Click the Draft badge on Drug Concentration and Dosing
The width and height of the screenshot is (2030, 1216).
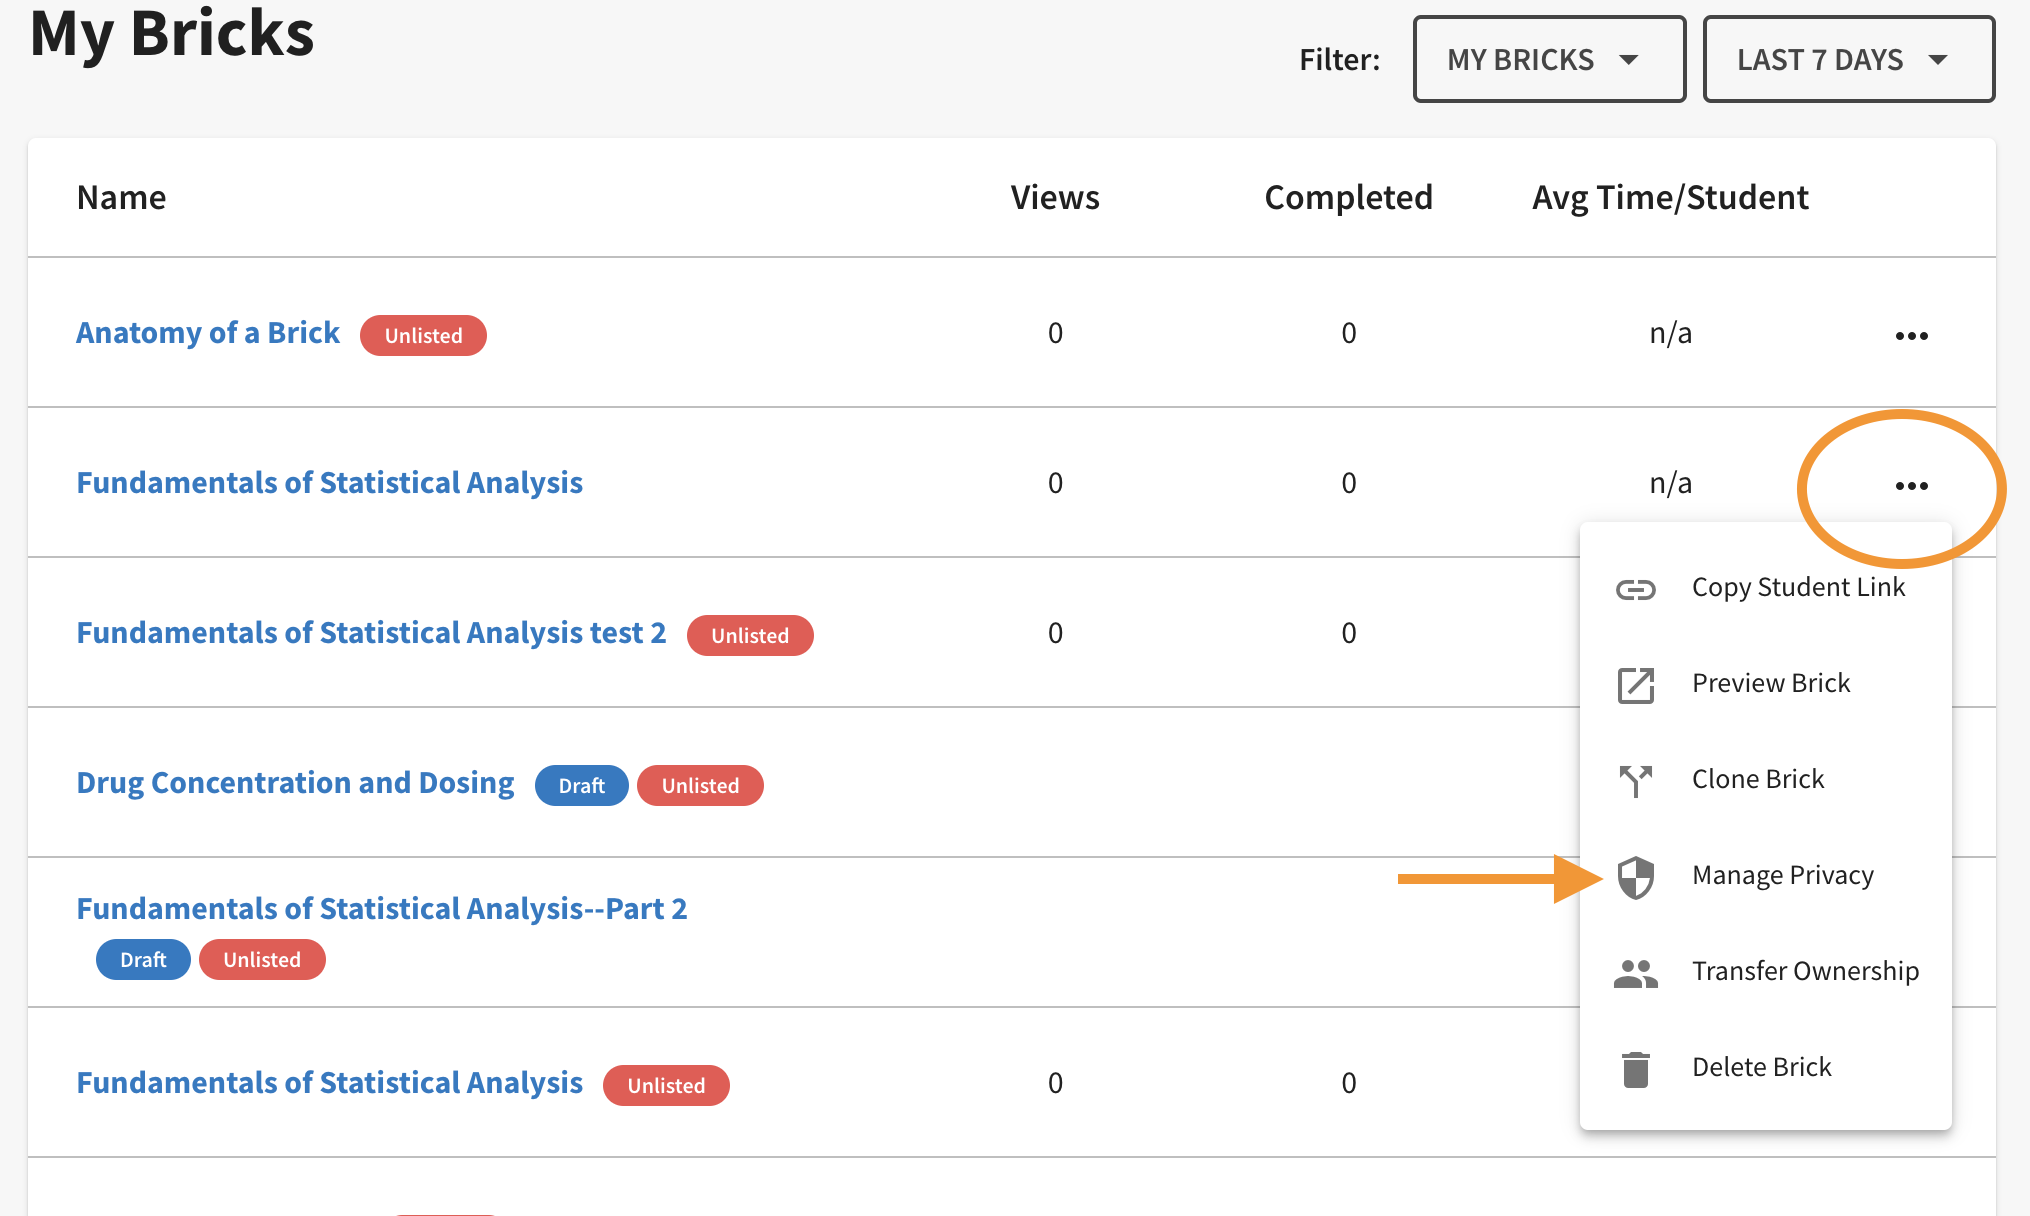pos(581,786)
